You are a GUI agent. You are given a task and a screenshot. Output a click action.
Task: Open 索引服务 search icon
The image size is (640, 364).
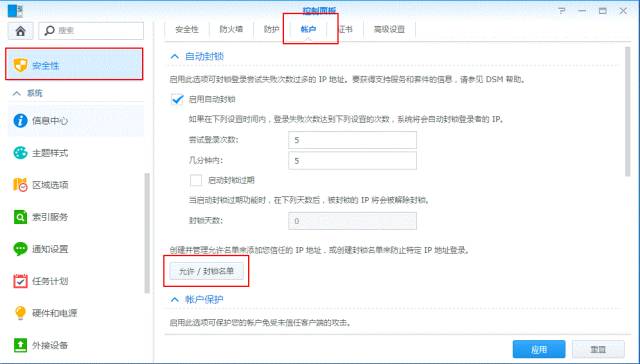point(20,217)
